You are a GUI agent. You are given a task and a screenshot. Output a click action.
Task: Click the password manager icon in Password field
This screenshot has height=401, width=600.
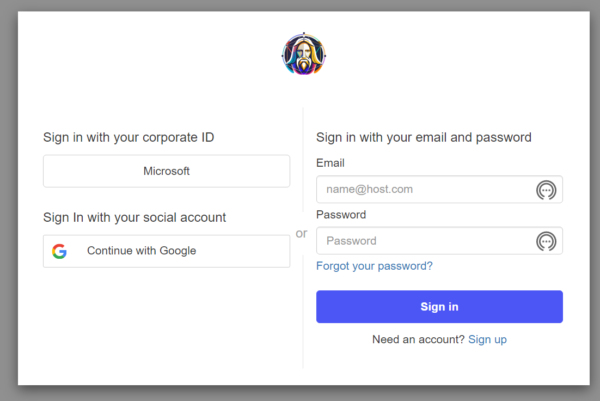coord(546,241)
